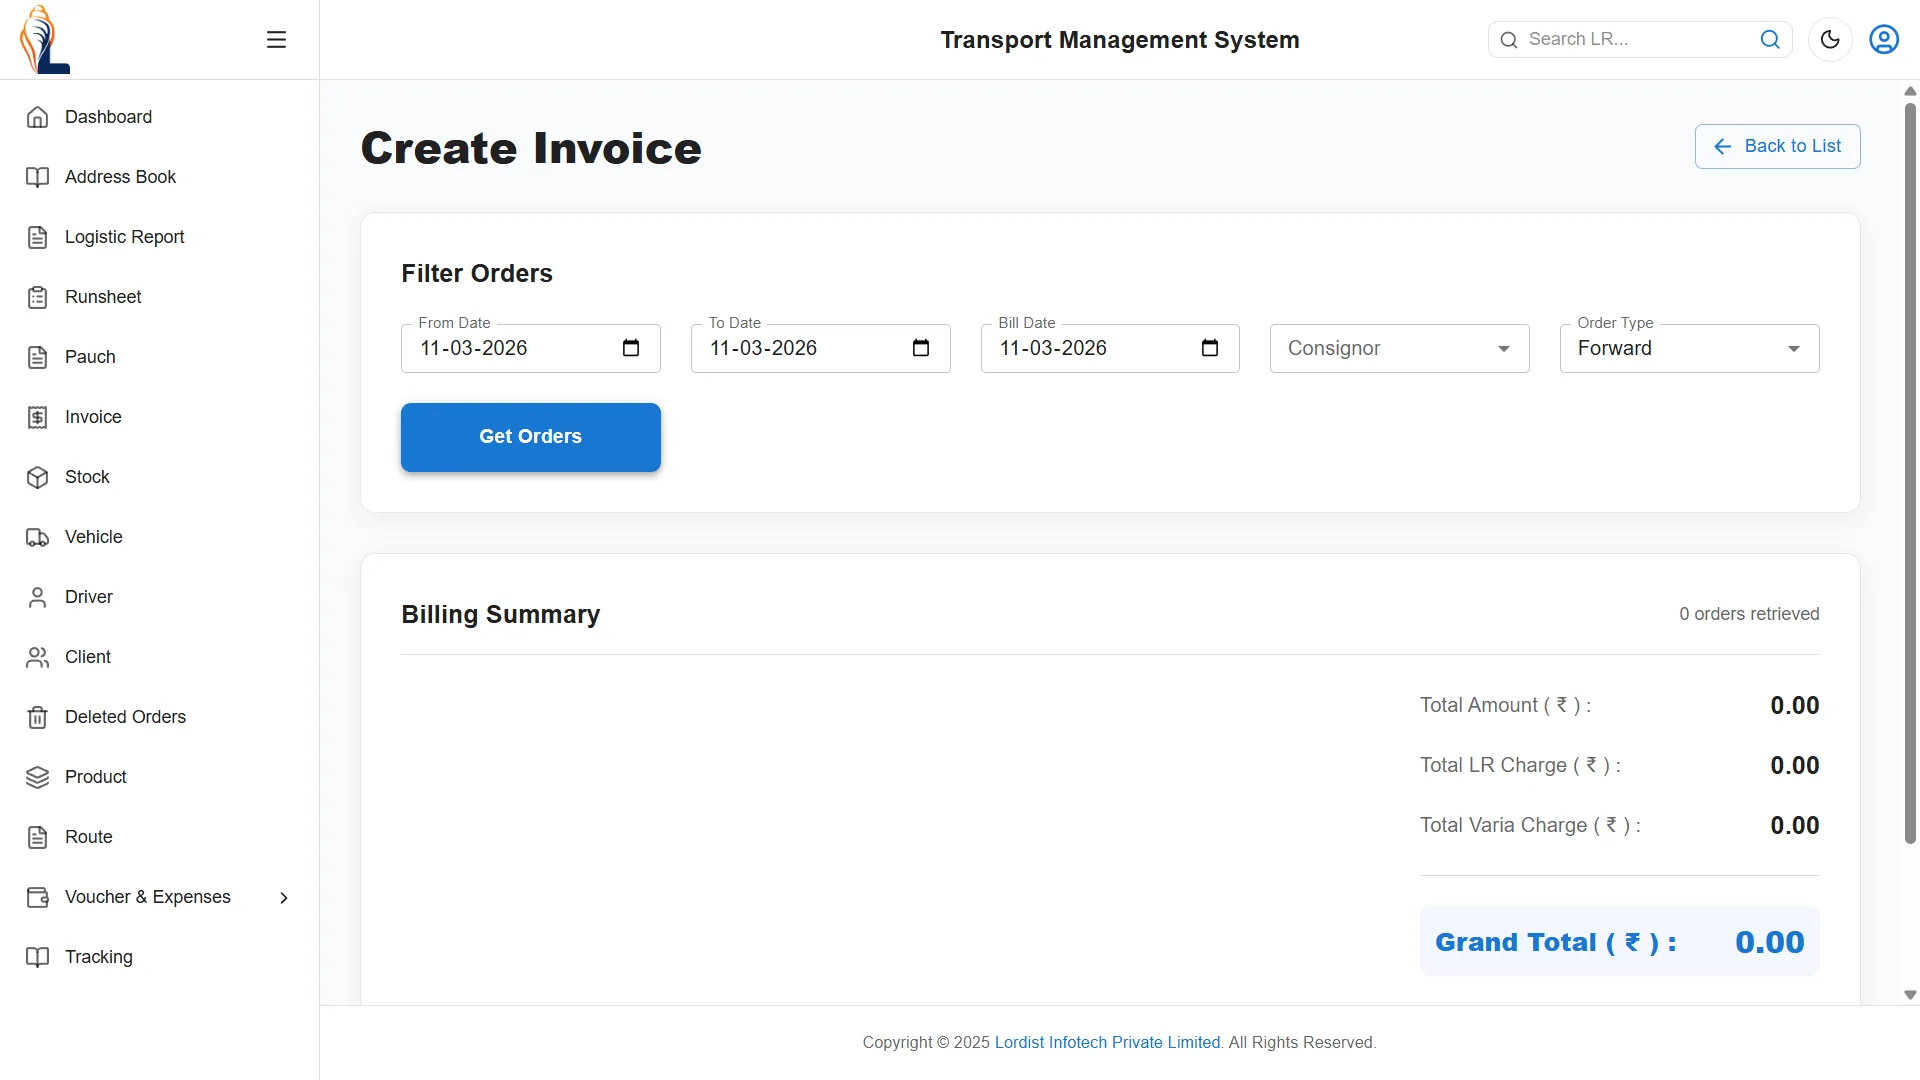This screenshot has height=1080, width=1920.
Task: Click the Pauch file icon
Action: click(x=37, y=357)
